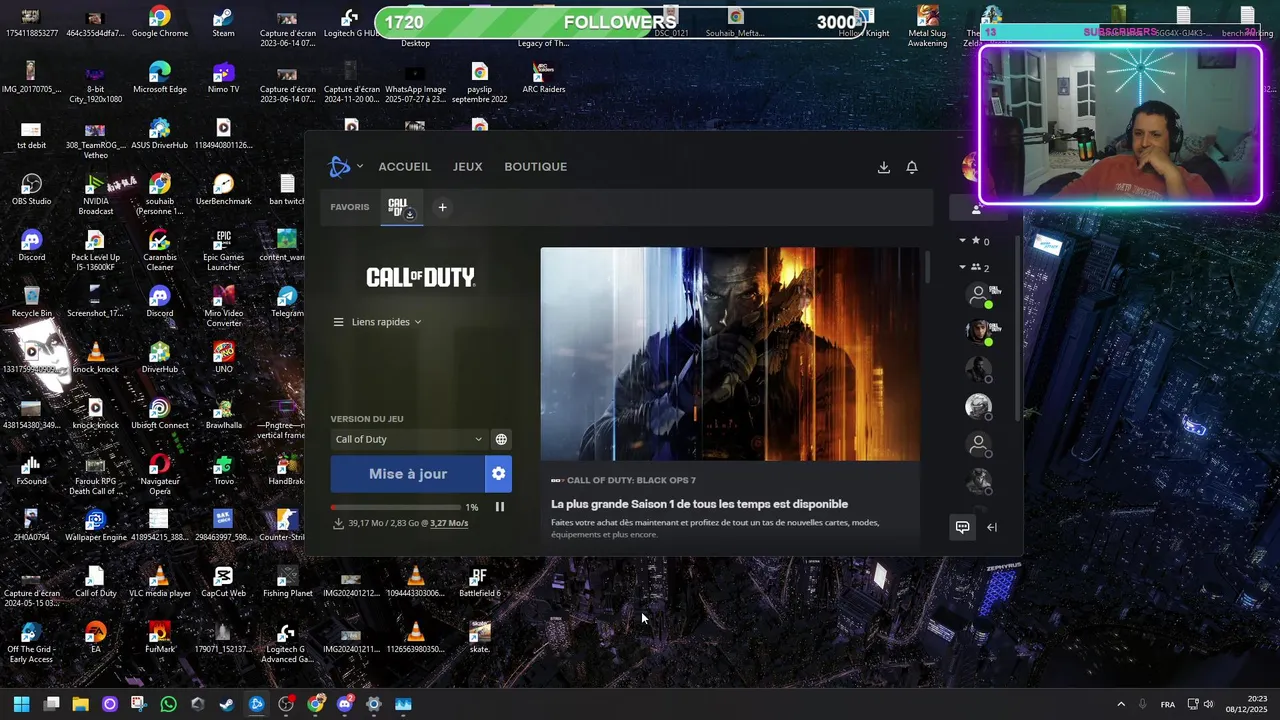
Task: Expand the Liens rapides menu
Action: [x=377, y=322]
